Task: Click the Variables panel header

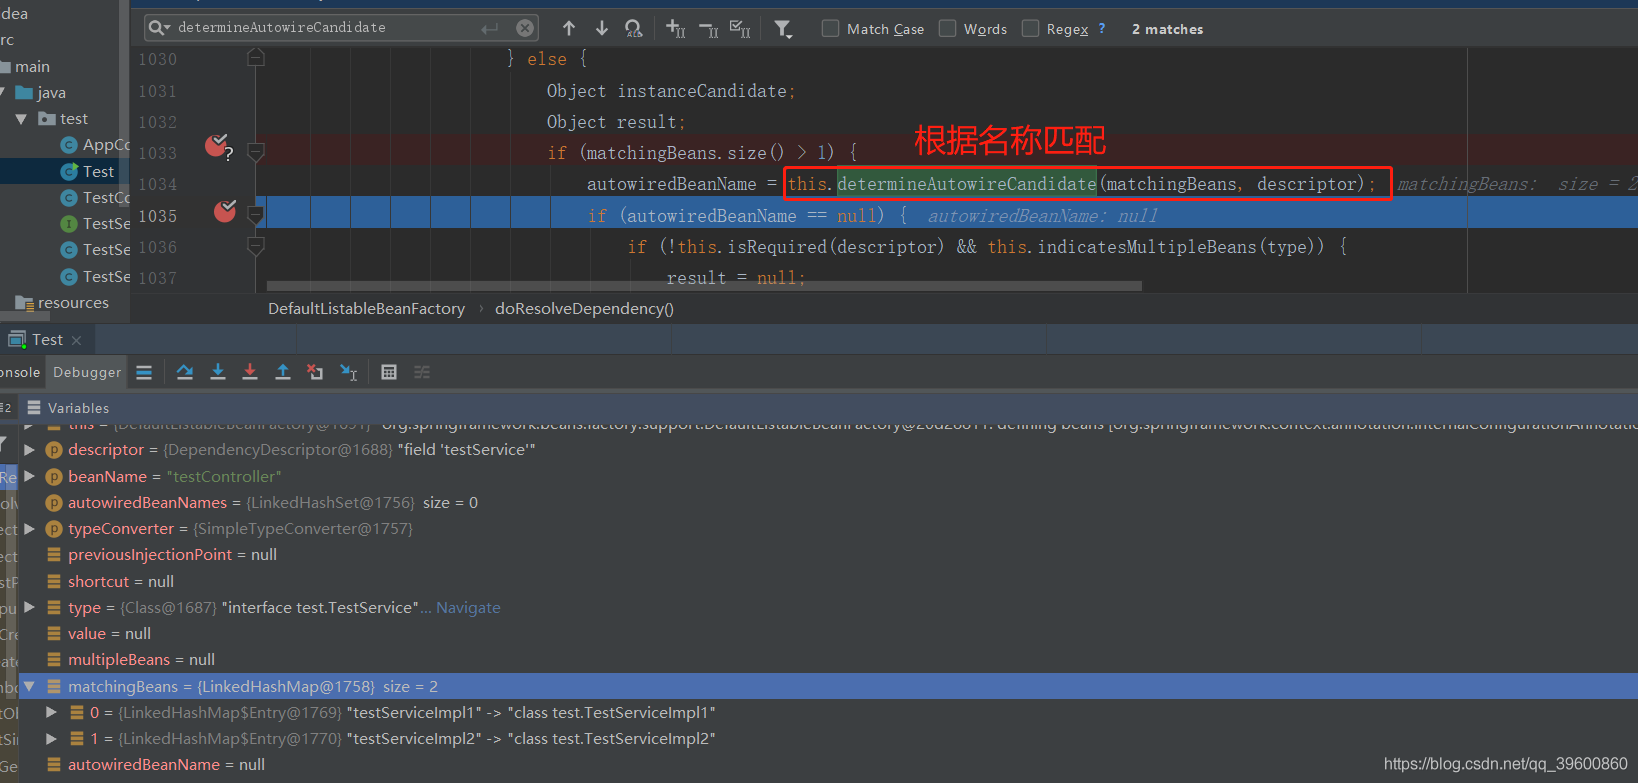Action: click(x=78, y=408)
